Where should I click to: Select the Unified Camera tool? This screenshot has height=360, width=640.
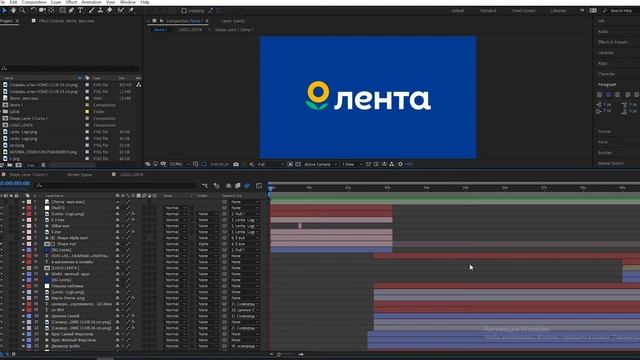coord(42,11)
